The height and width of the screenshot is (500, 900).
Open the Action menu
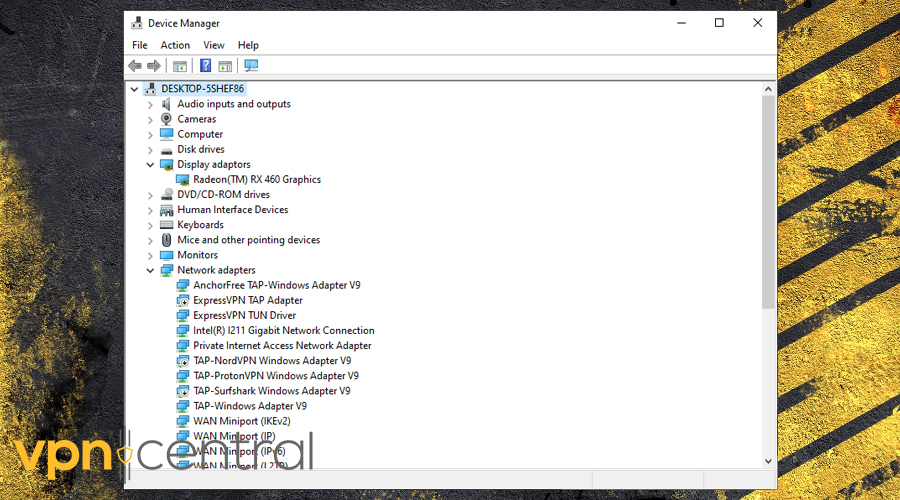pos(175,45)
